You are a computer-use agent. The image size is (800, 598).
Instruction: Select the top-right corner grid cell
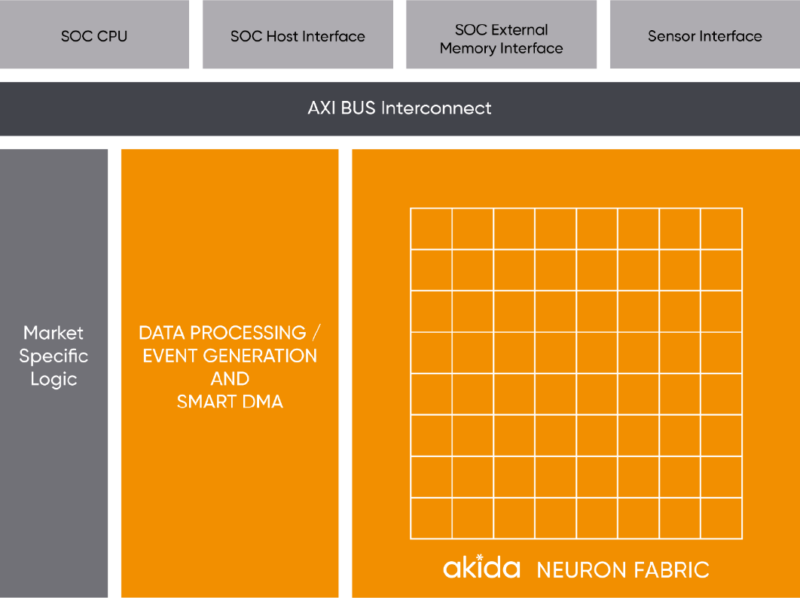723,227
